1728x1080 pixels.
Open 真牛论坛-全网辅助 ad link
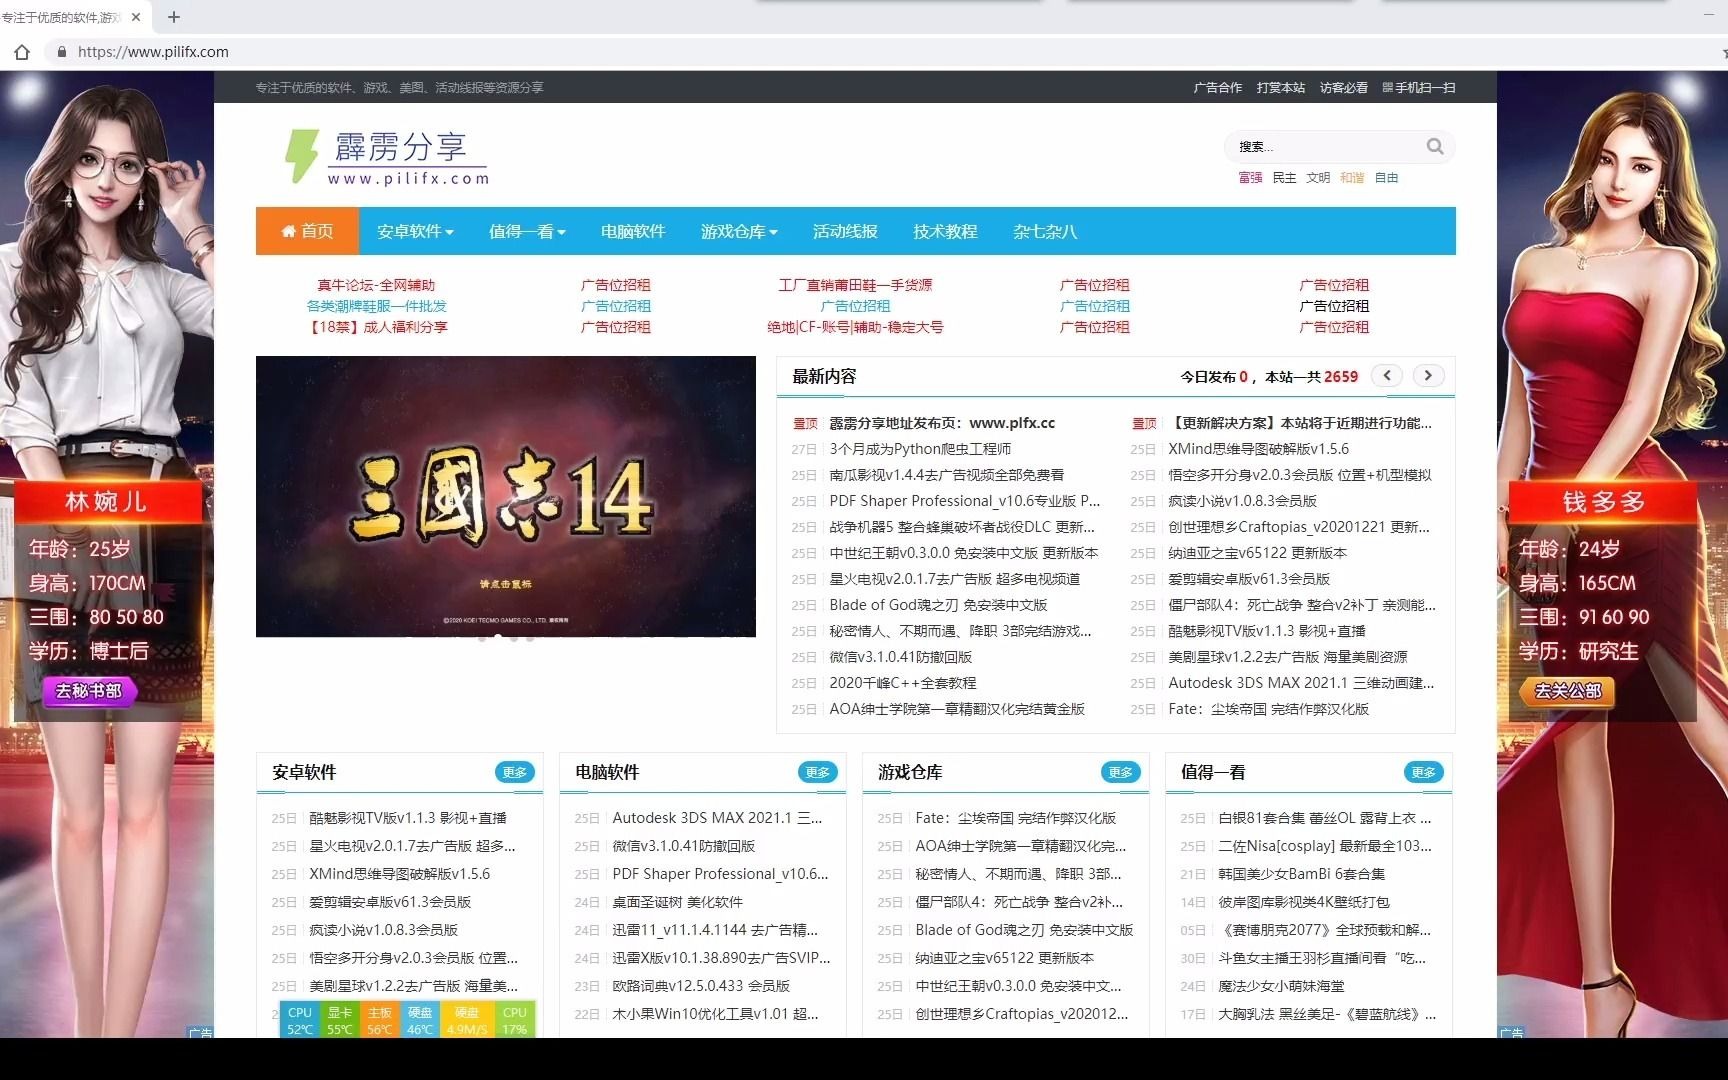click(x=376, y=285)
